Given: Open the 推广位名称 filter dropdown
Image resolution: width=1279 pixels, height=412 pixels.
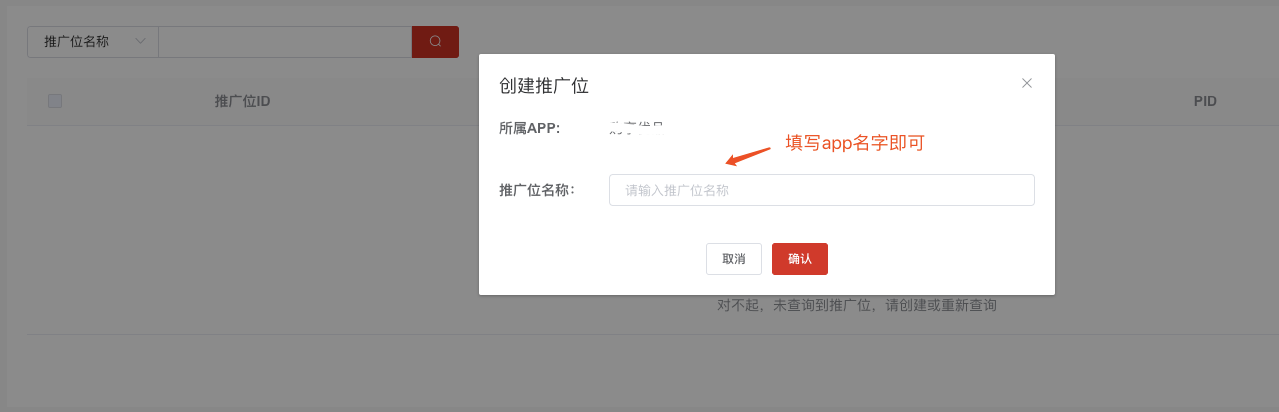Looking at the screenshot, I should tap(92, 42).
